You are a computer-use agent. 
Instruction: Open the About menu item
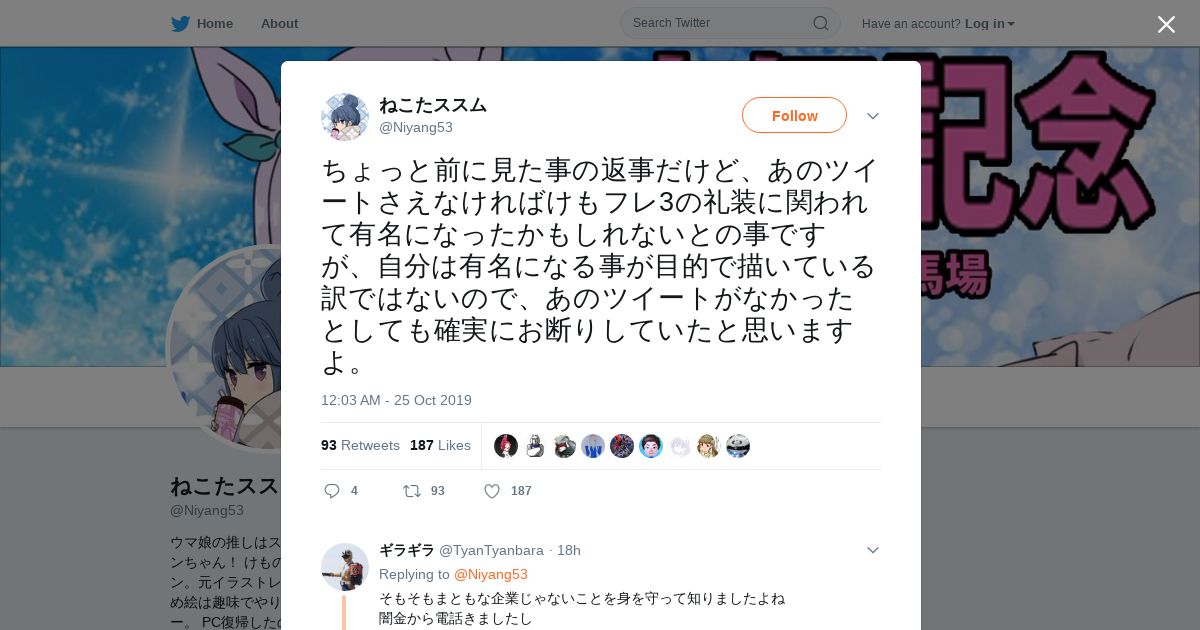tap(279, 23)
